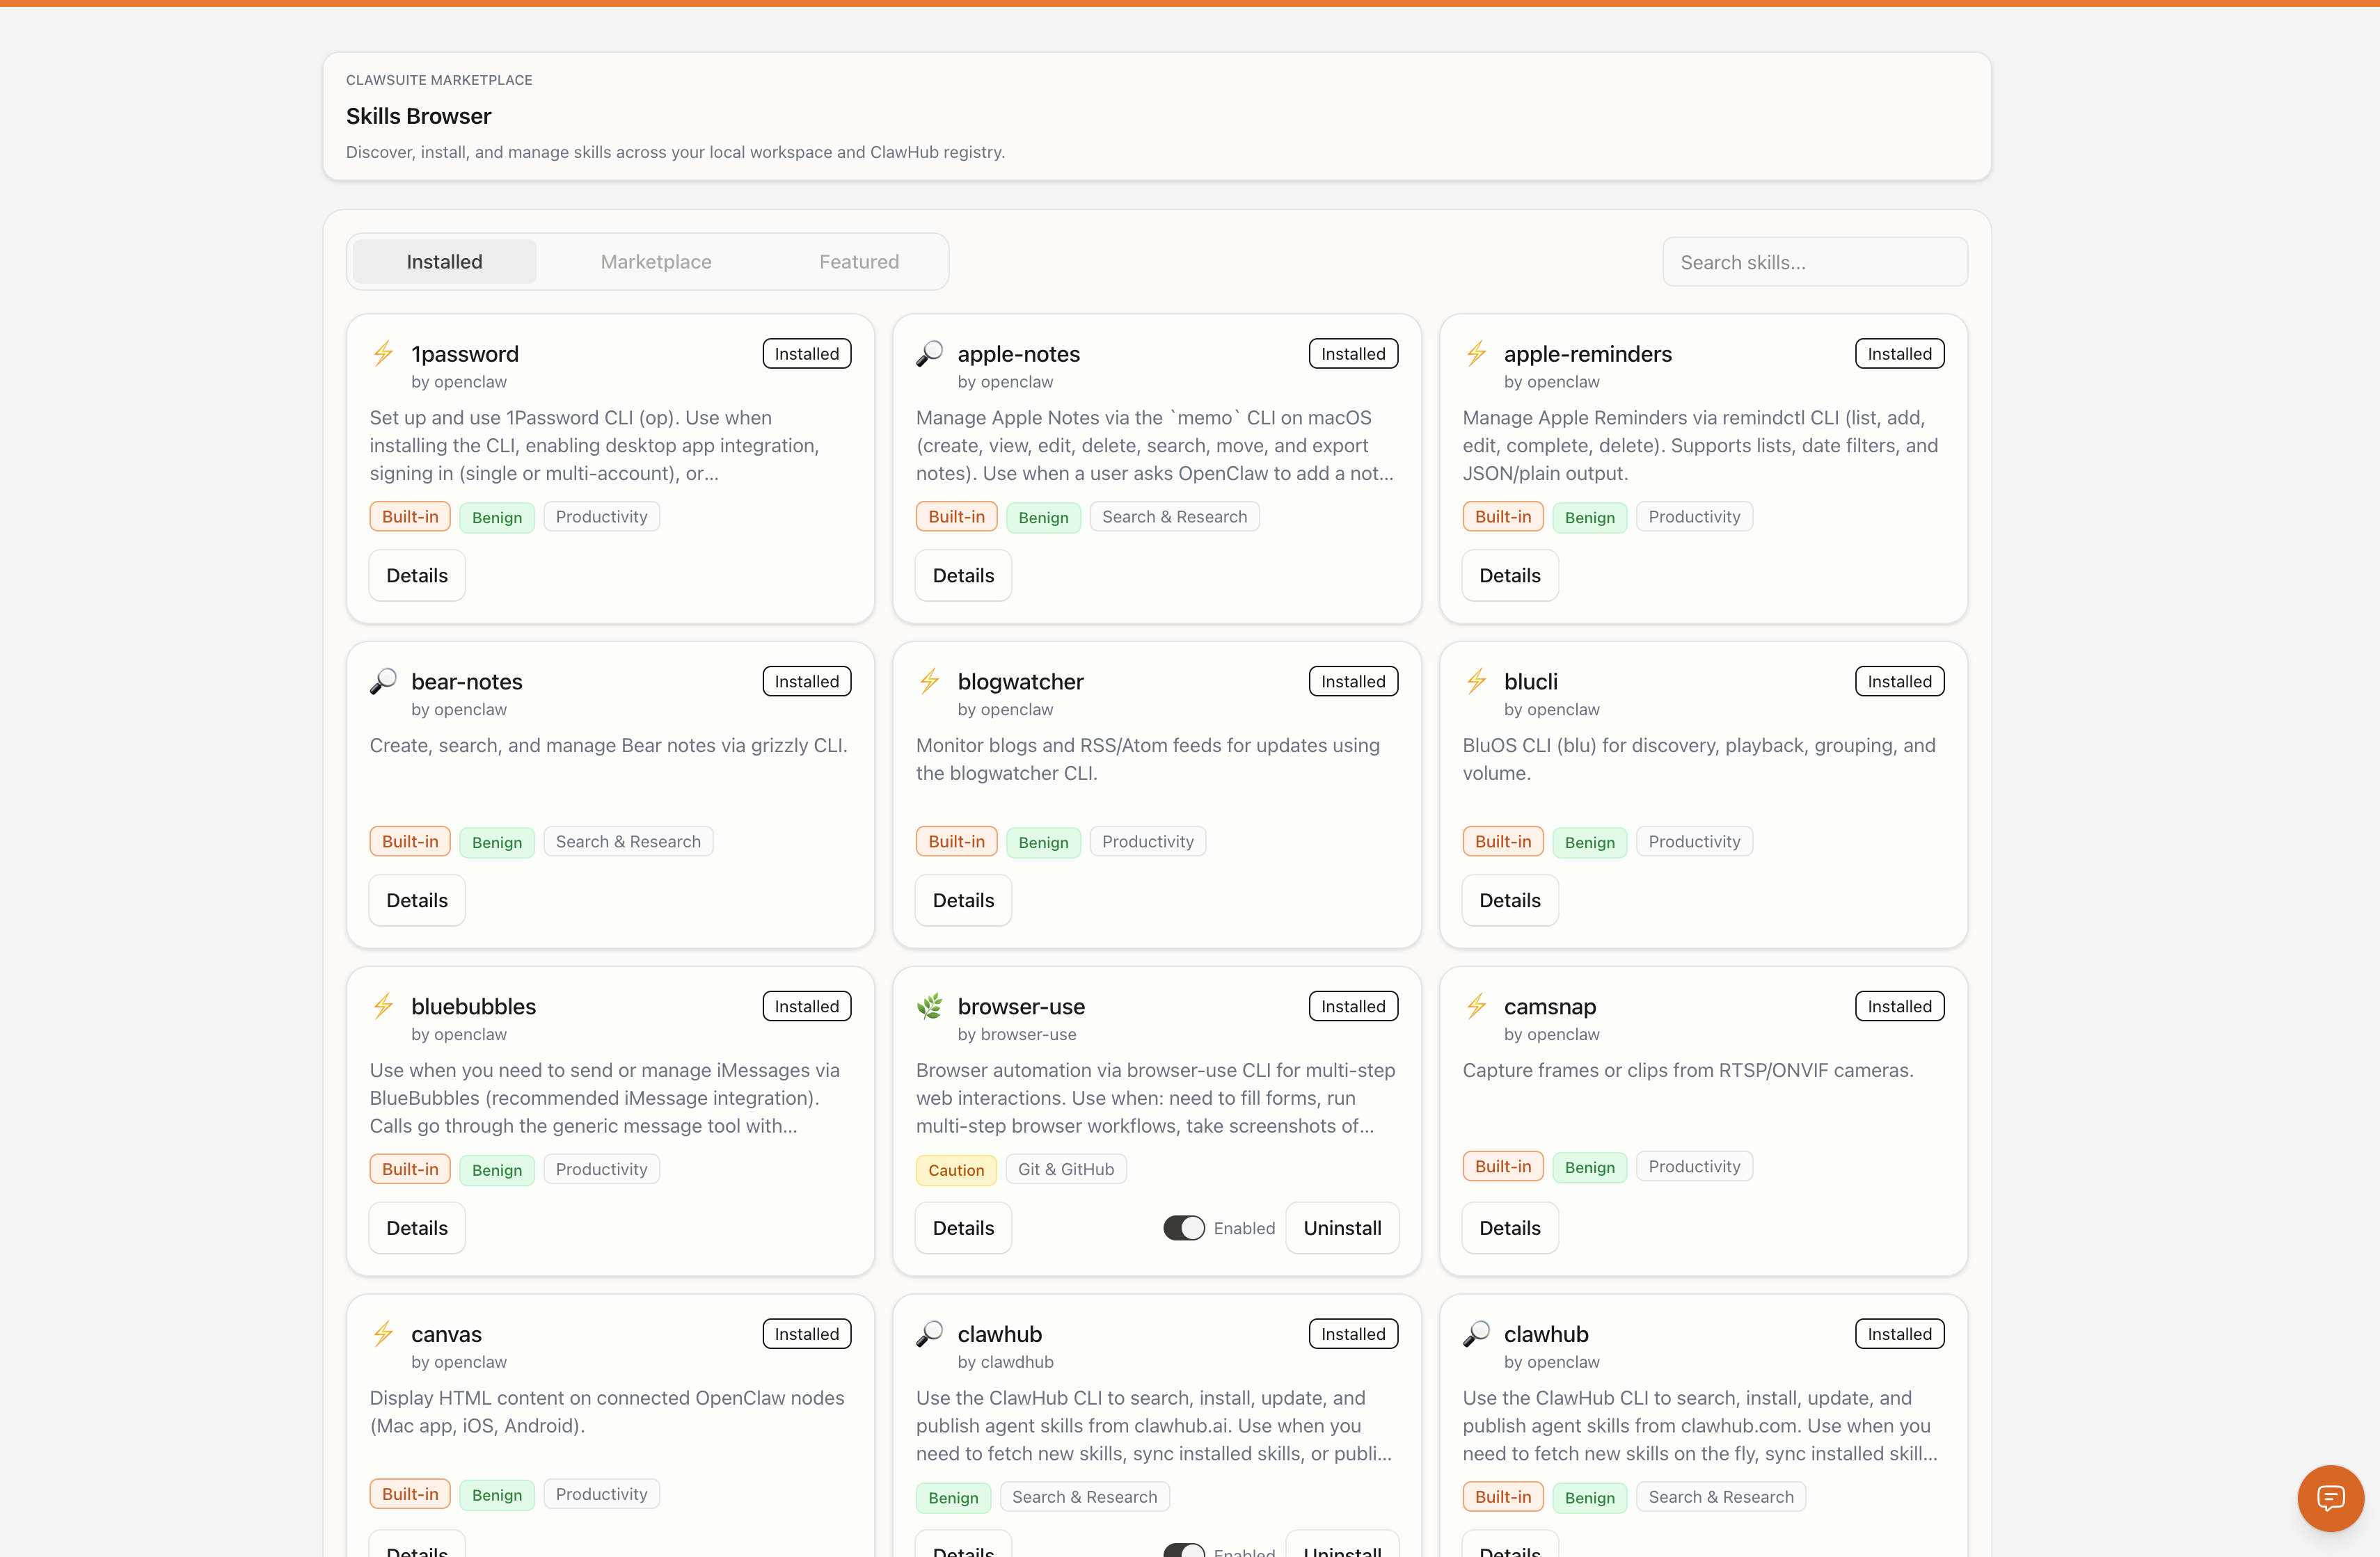Click the Installed badge on 1password card
Viewport: 2380px width, 1557px height.
[807, 354]
